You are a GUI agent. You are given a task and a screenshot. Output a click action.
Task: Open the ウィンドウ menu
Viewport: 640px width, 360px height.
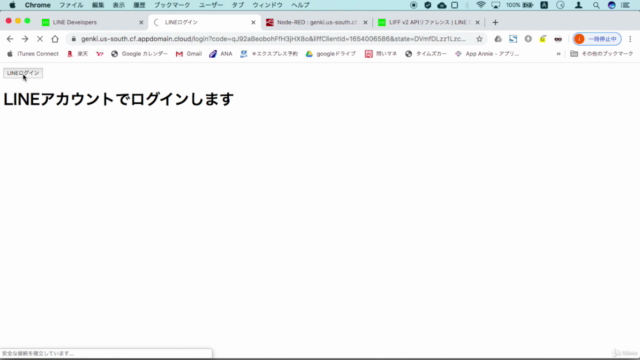(x=267, y=5)
